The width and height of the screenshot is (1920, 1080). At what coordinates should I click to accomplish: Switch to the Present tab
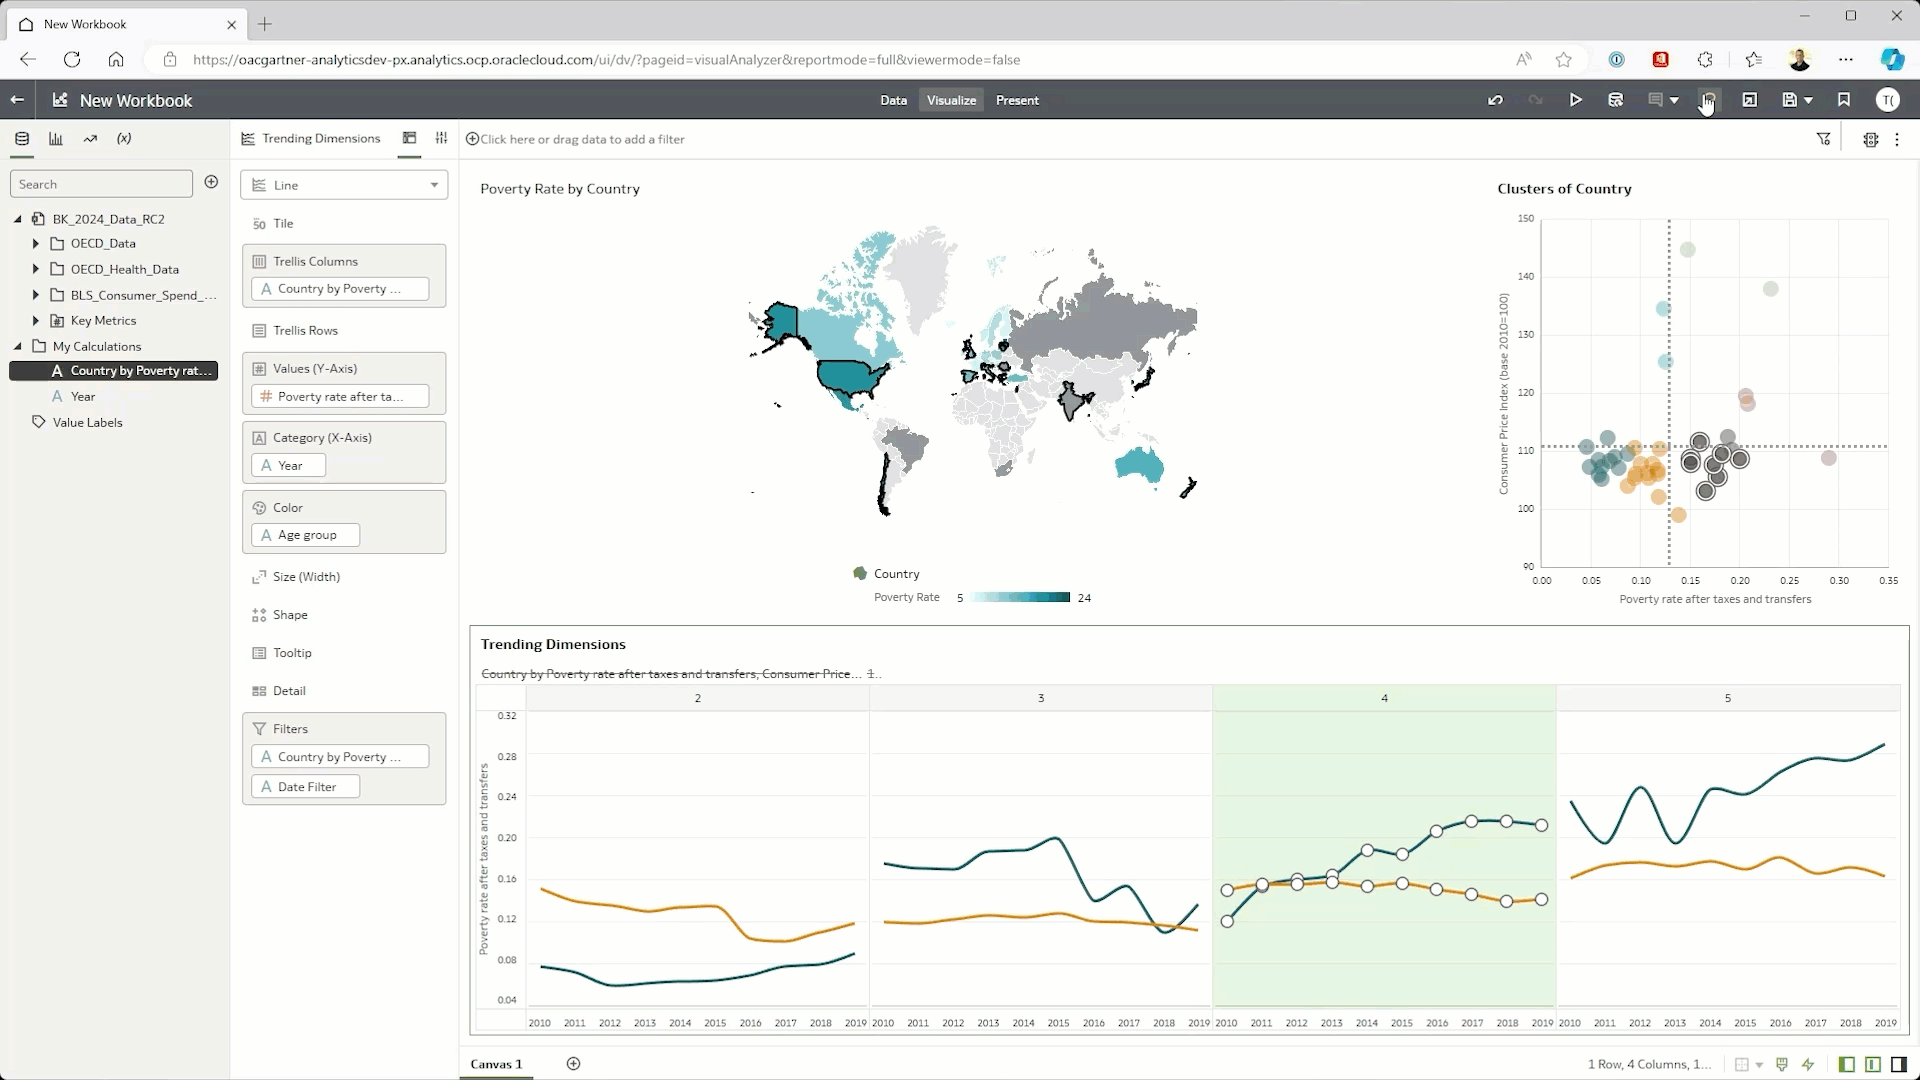[x=1017, y=100]
